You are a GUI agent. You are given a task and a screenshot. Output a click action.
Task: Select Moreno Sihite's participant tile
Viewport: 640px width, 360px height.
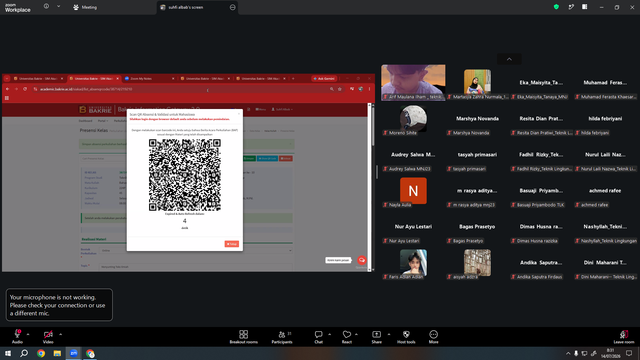click(x=413, y=118)
